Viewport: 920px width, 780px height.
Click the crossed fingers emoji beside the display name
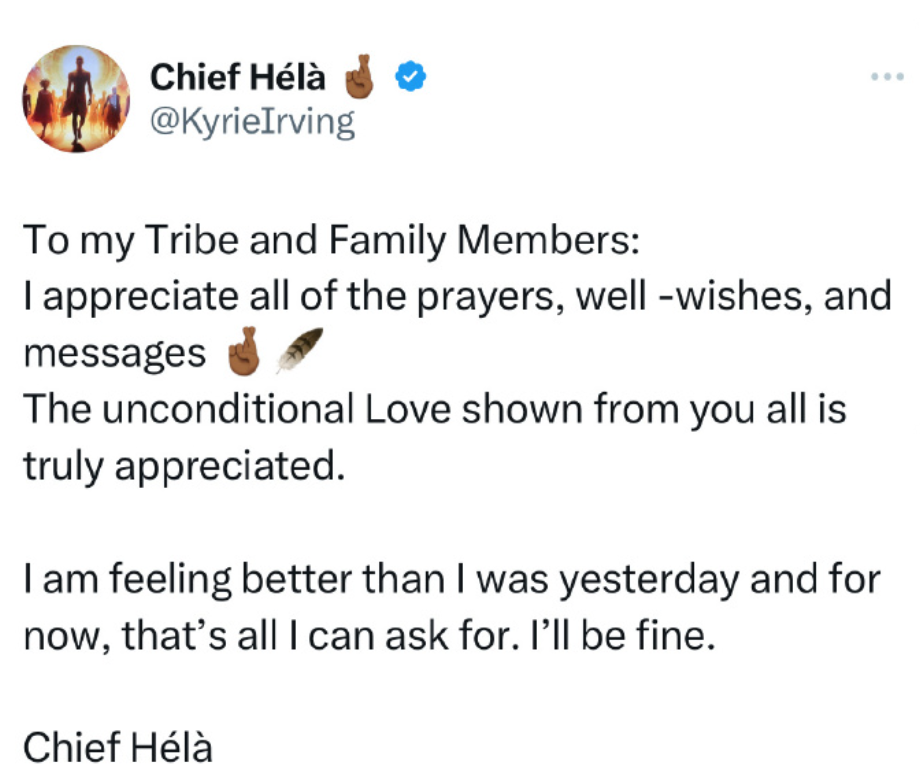click(x=360, y=76)
